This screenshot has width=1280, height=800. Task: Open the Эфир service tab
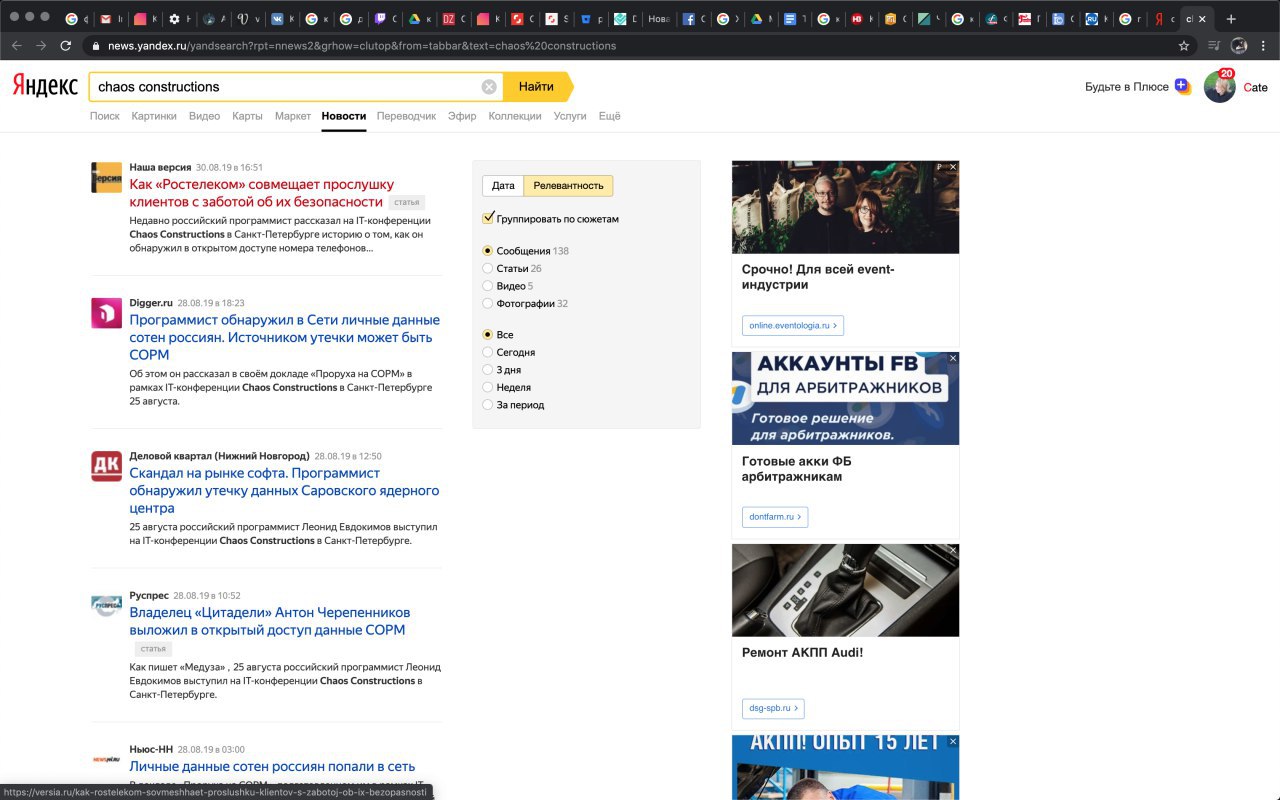pyautogui.click(x=462, y=116)
